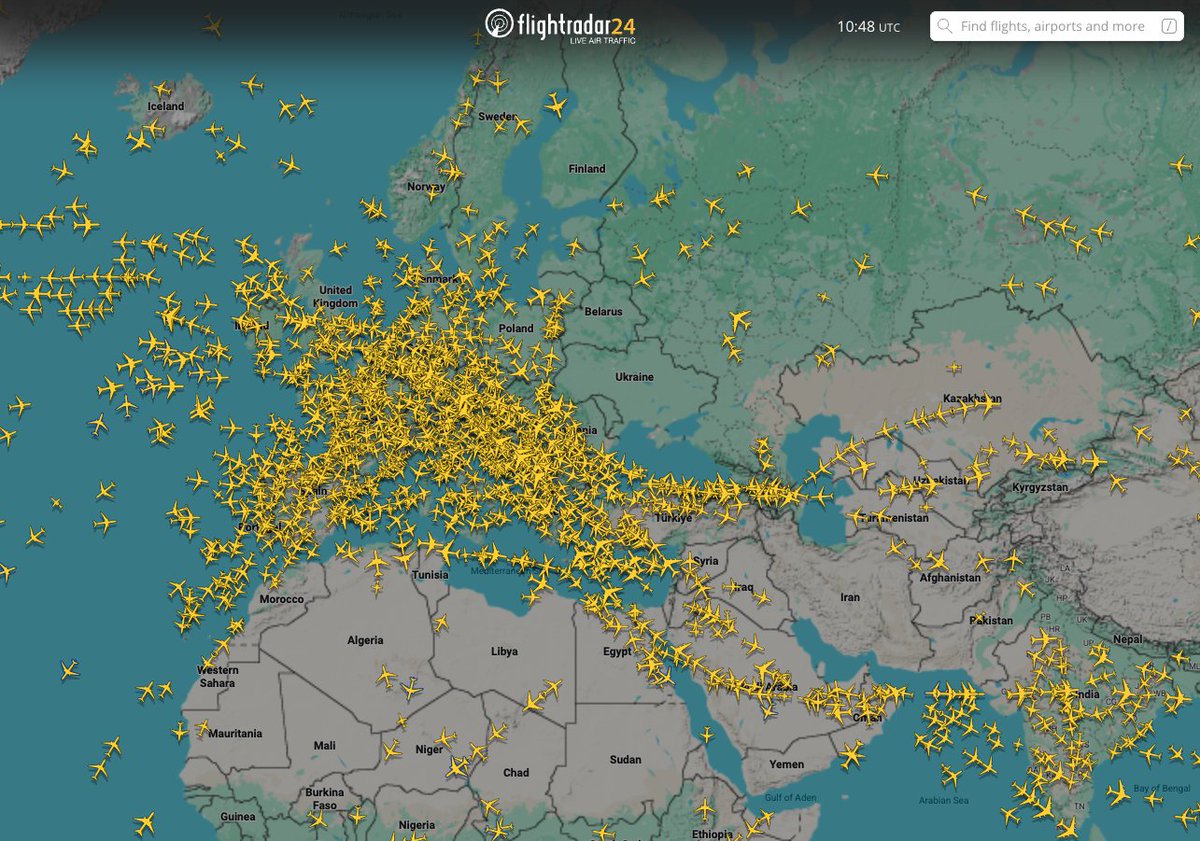Screen dimensions: 1200x841
Task: Select the aircraft just above the Ethiopia label
Action: click(706, 807)
